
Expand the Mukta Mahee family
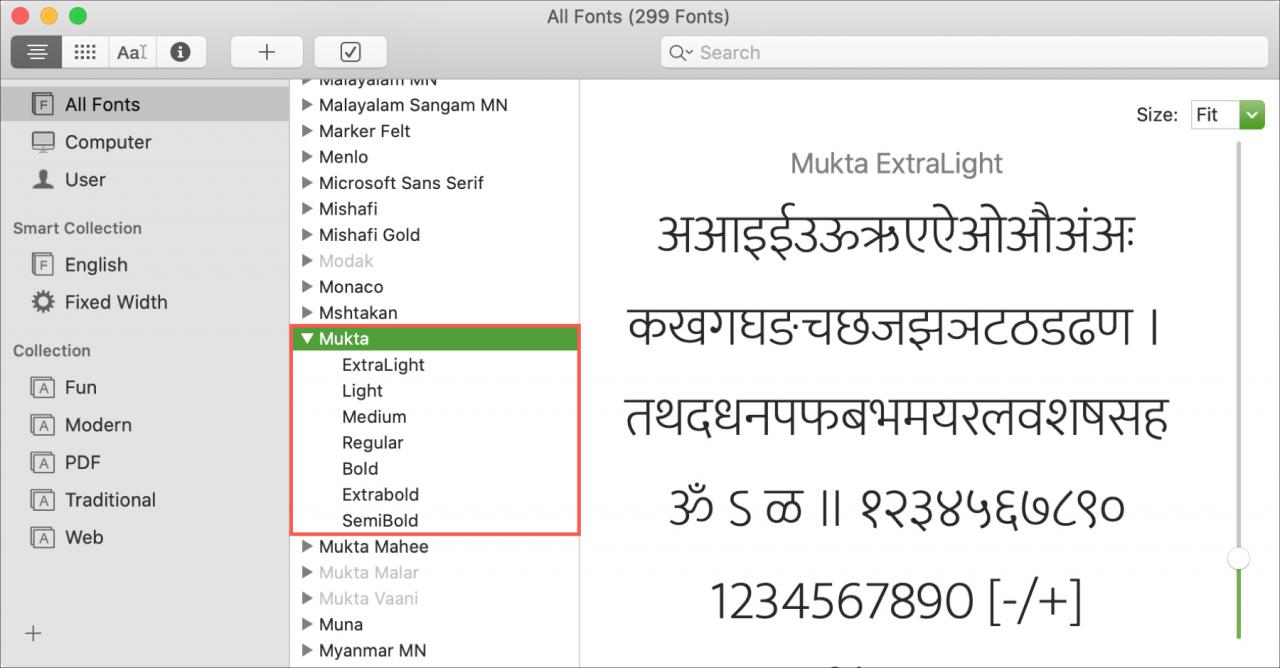click(x=306, y=547)
